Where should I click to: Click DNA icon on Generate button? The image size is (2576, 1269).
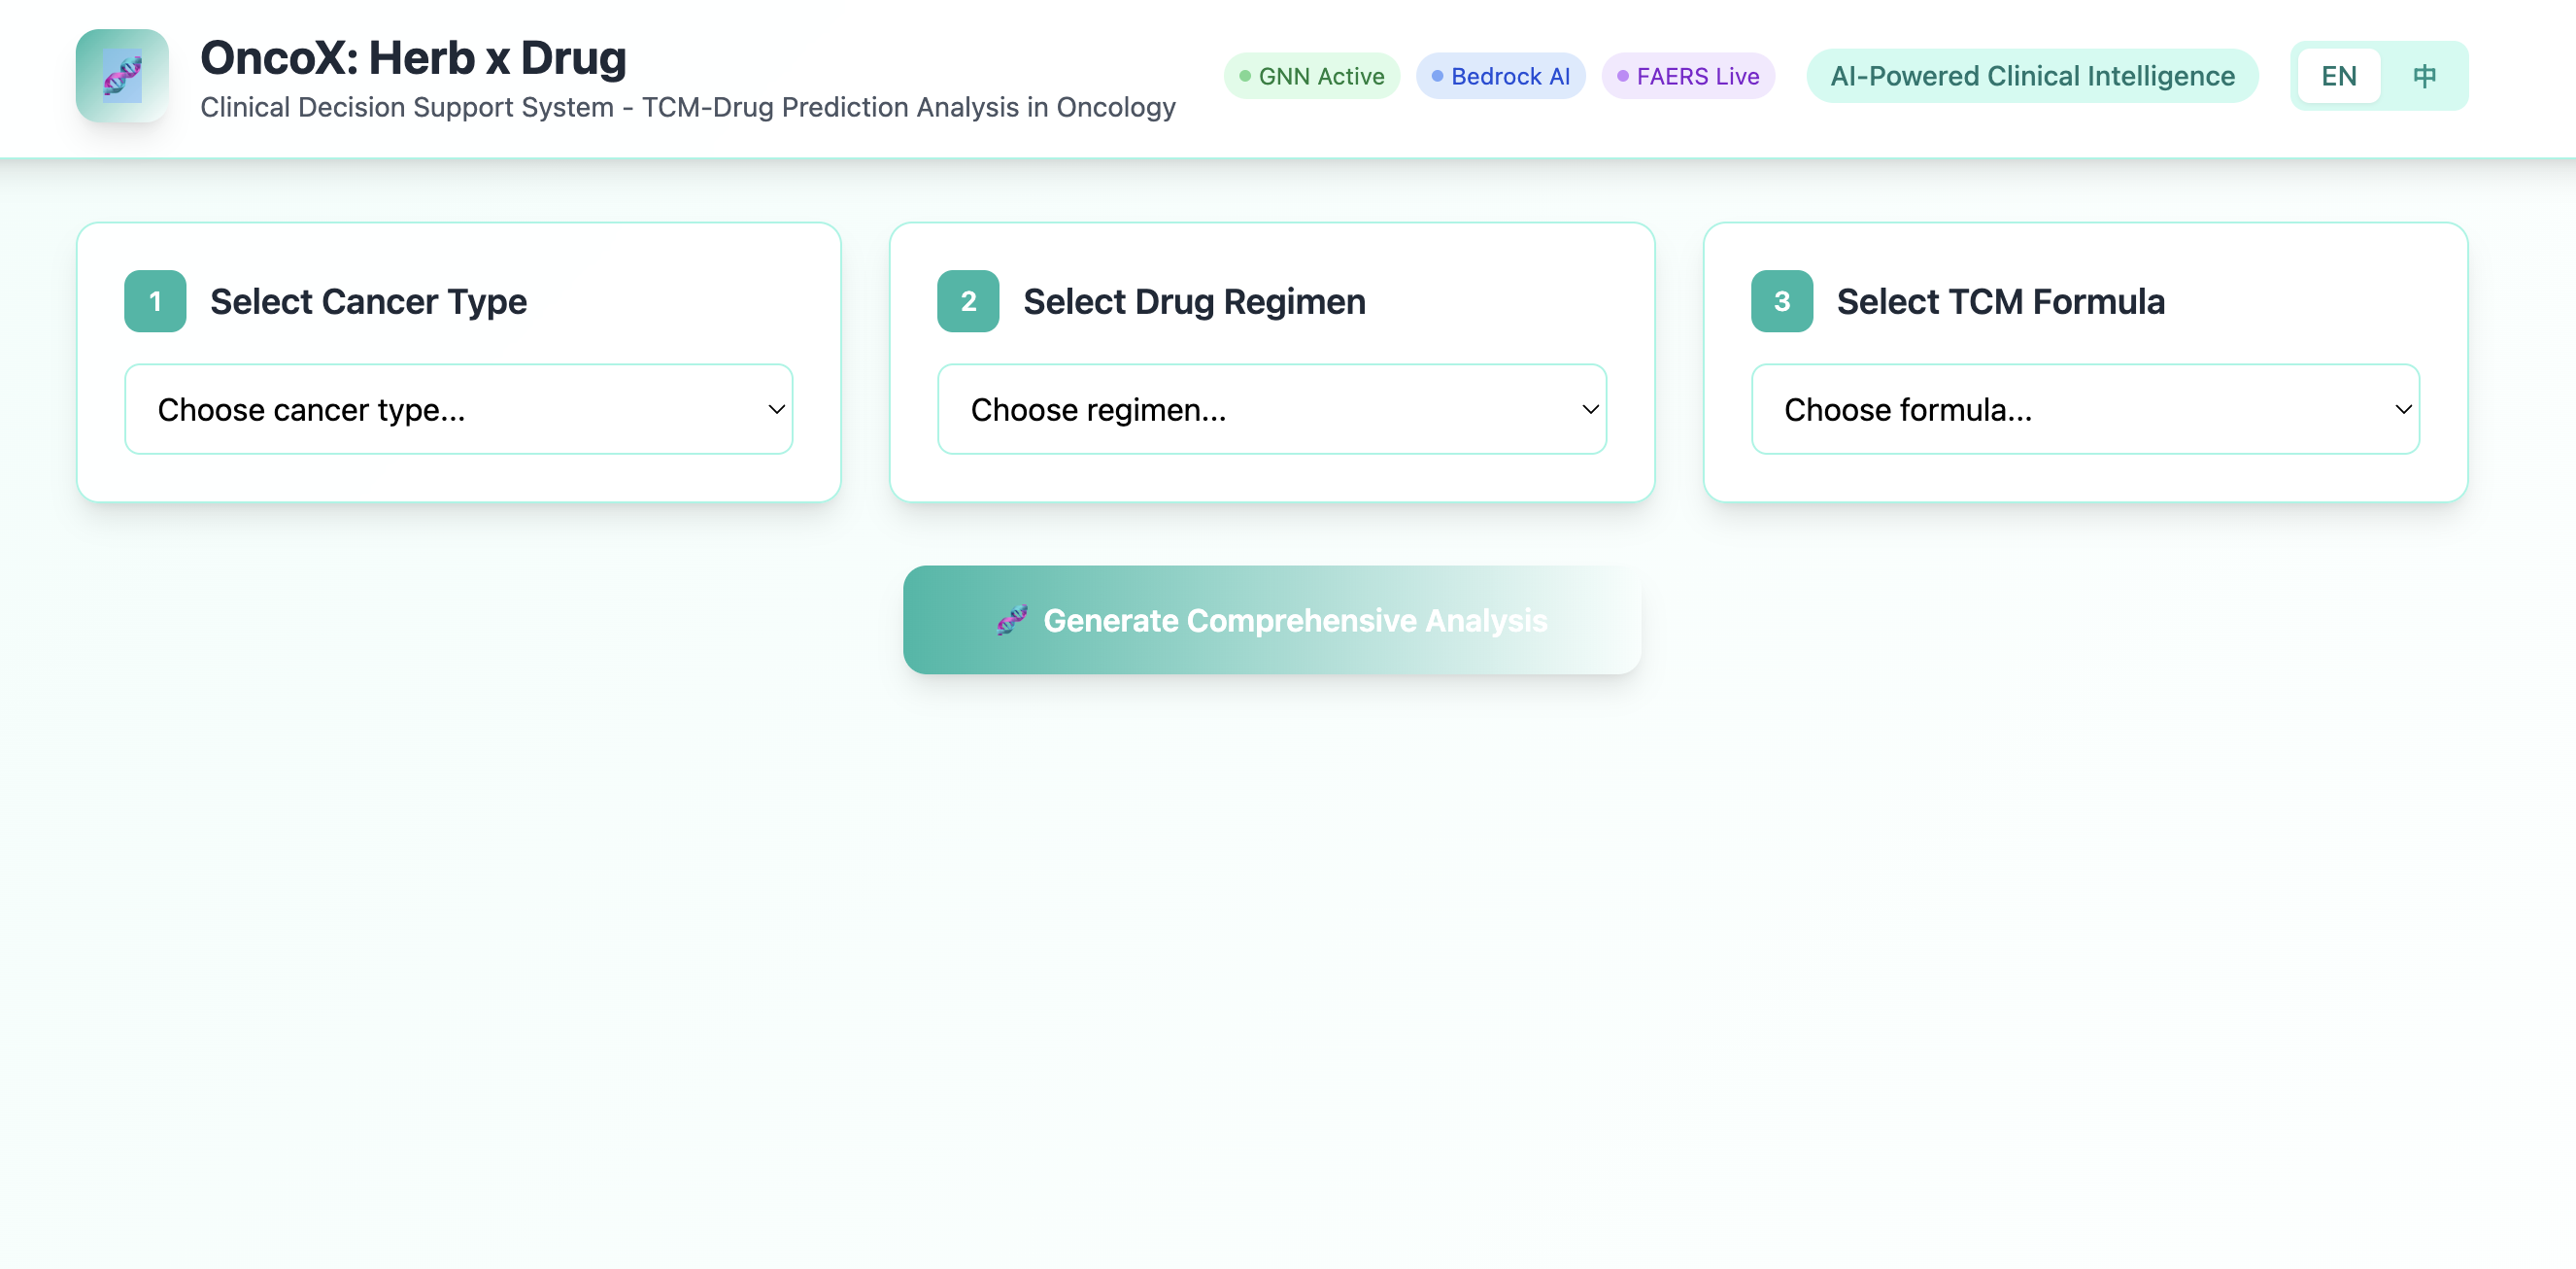point(1012,620)
